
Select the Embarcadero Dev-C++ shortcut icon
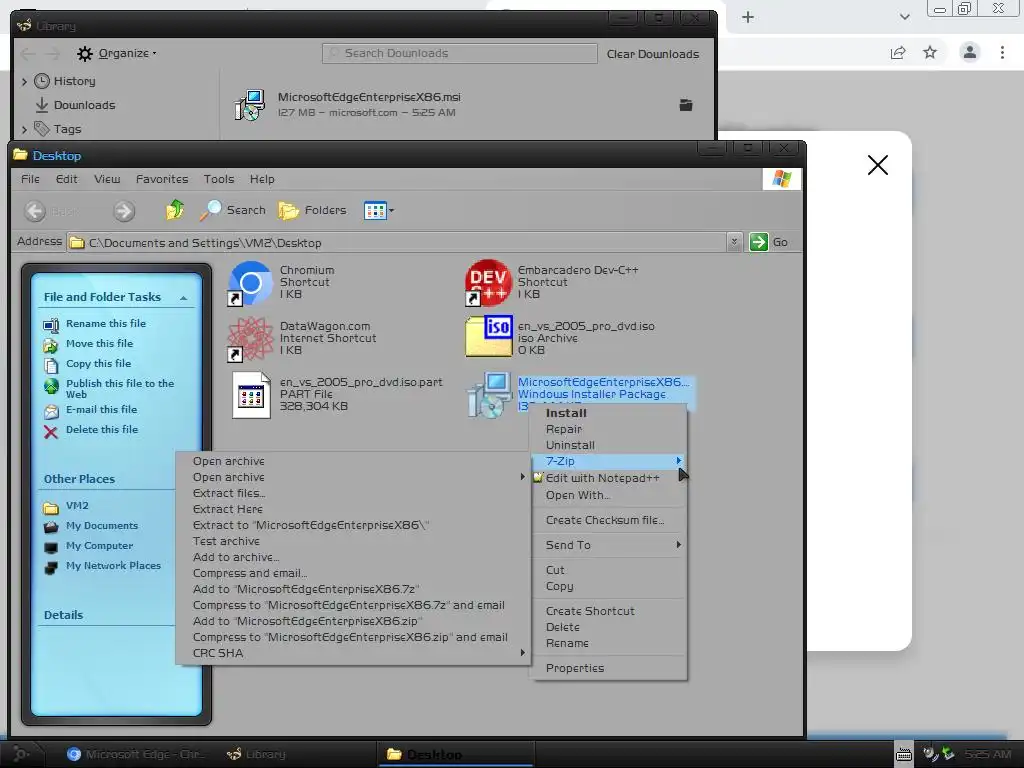(x=488, y=283)
